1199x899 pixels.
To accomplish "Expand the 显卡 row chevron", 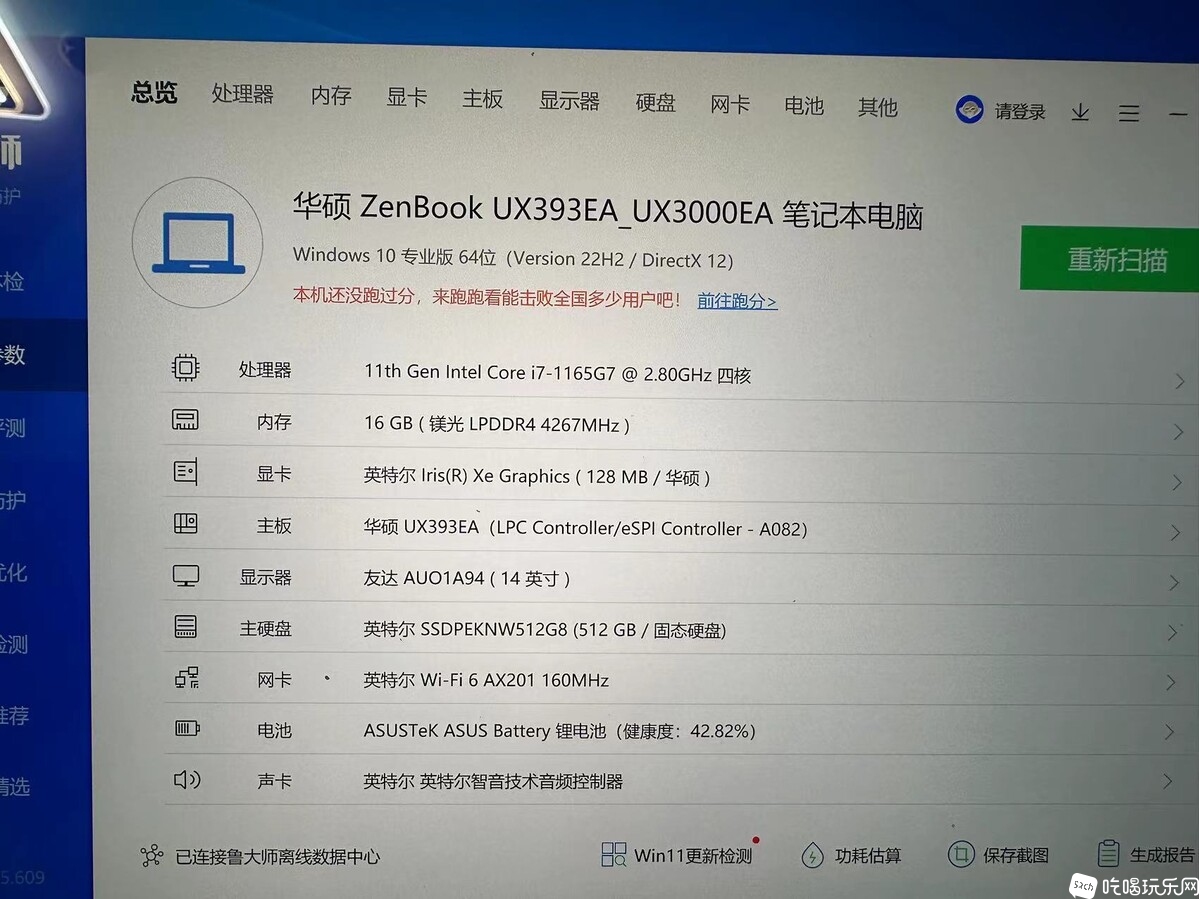I will (1178, 483).
